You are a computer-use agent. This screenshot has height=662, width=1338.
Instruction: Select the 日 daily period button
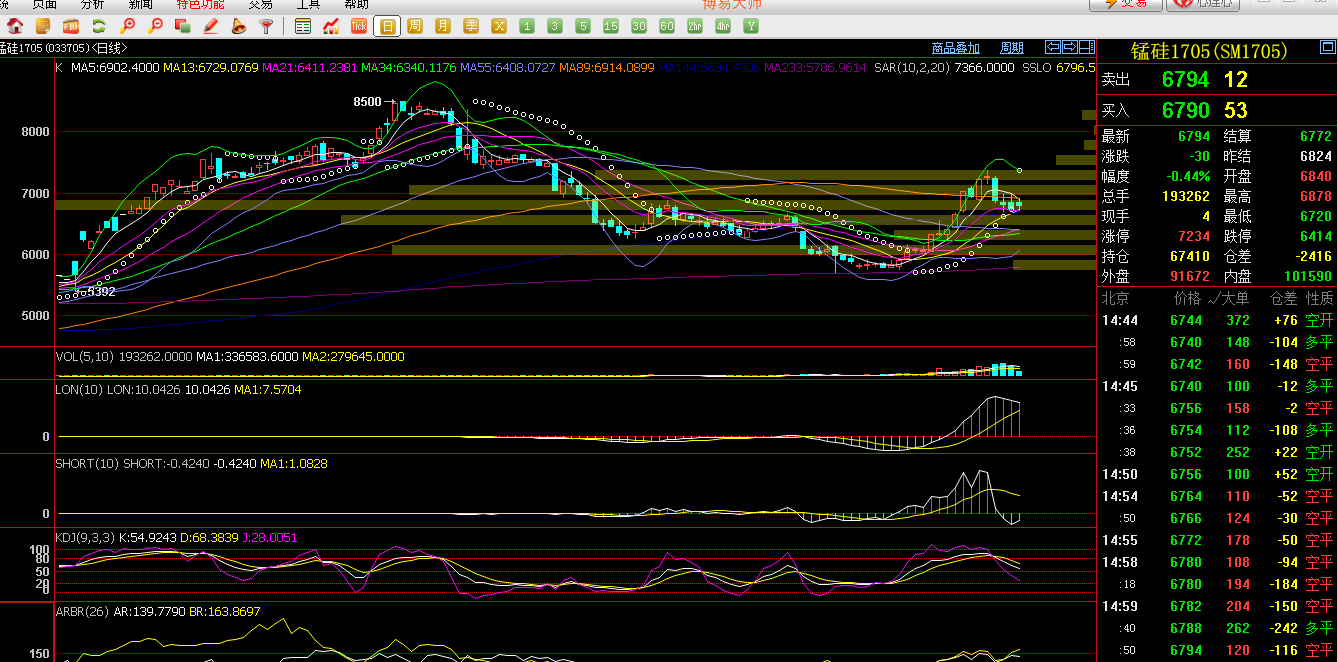pos(387,26)
